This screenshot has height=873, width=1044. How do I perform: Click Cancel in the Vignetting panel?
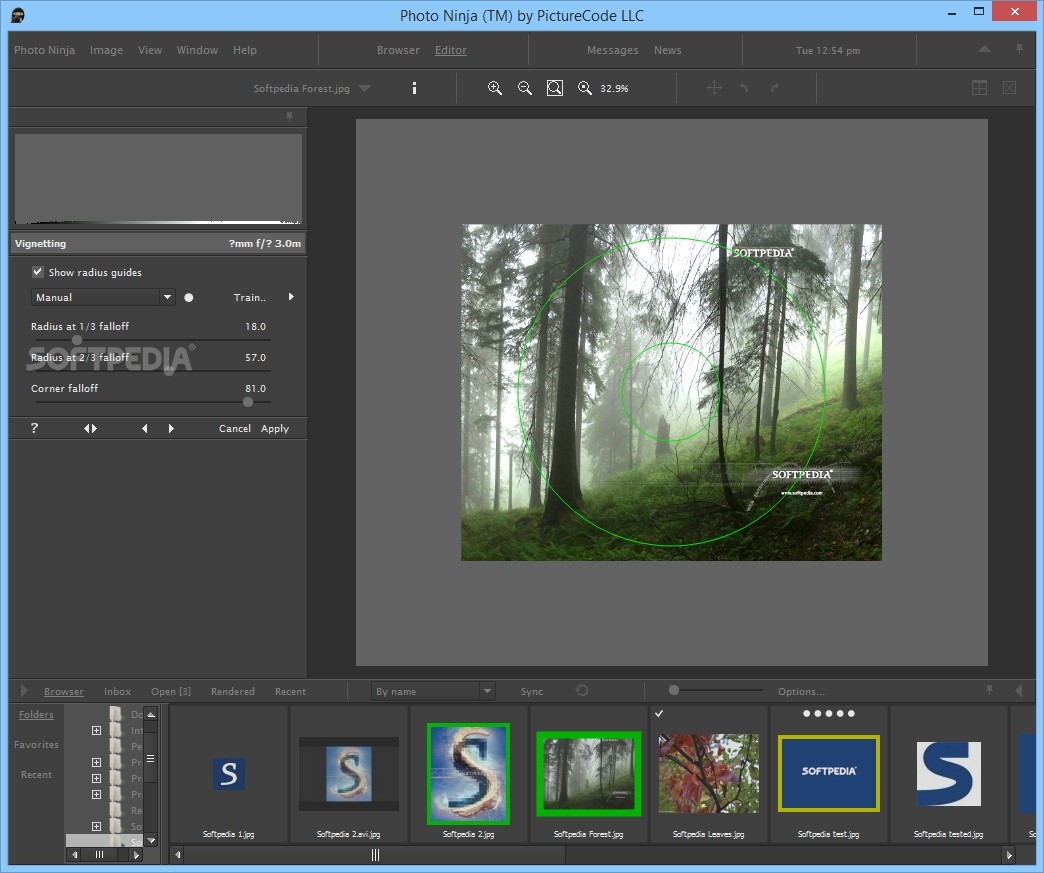tap(235, 428)
